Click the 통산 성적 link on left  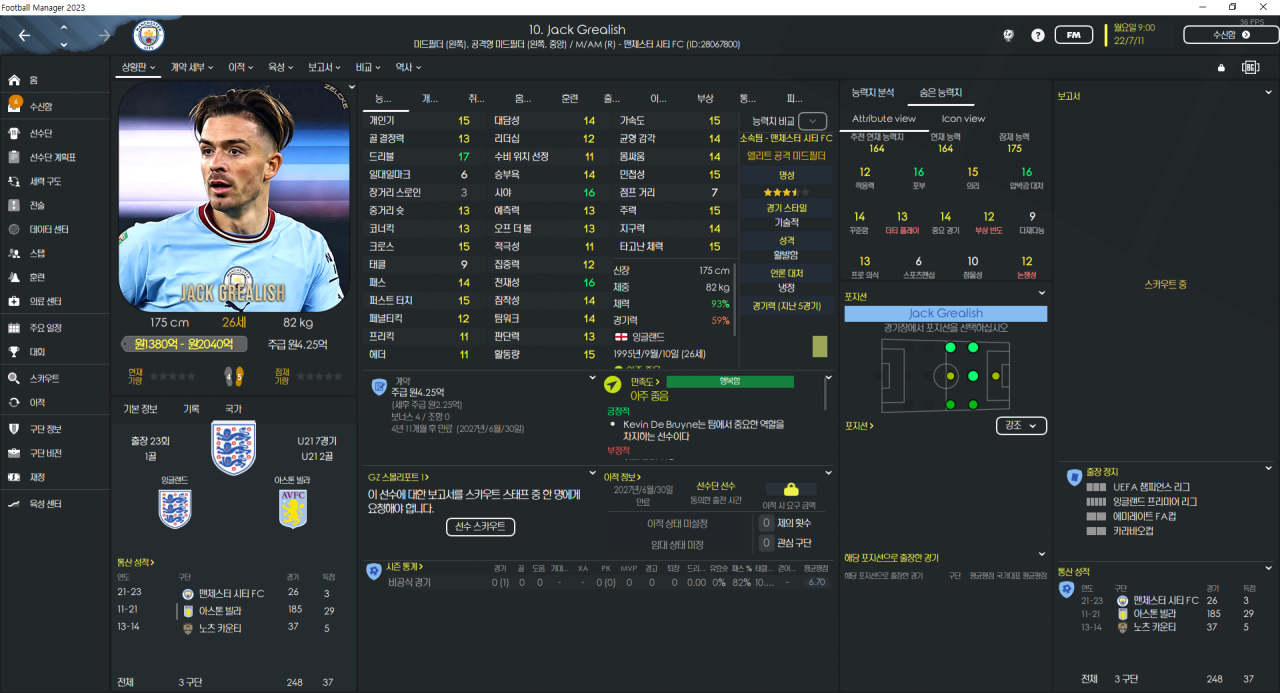pyautogui.click(x=136, y=563)
